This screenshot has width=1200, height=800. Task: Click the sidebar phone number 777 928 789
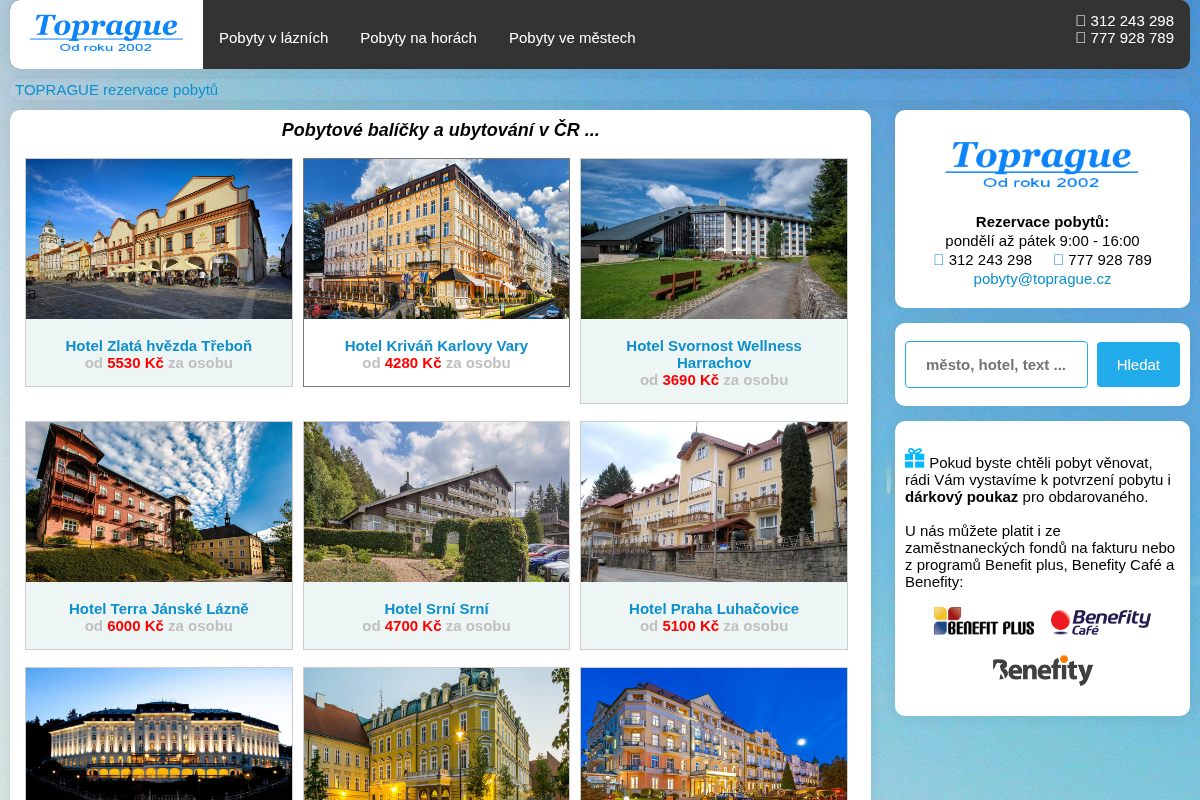pyautogui.click(x=1110, y=260)
